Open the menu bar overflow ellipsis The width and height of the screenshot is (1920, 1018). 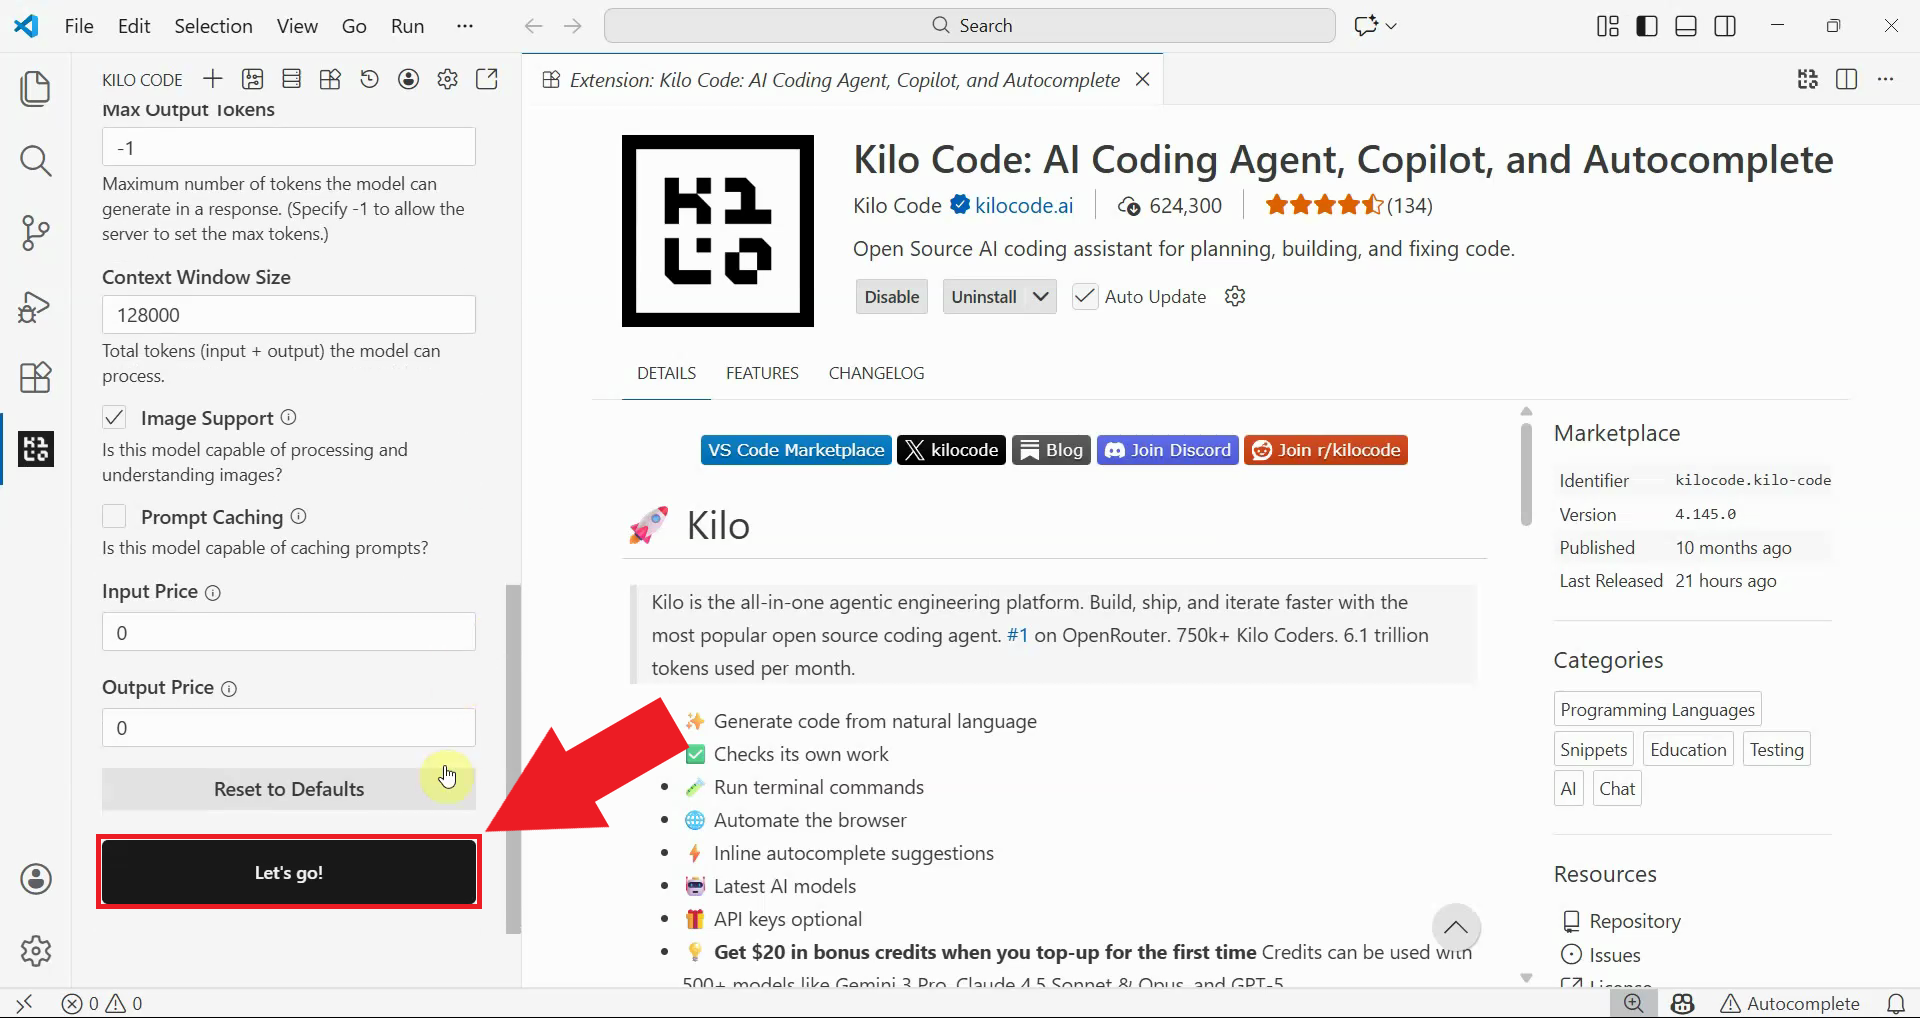[464, 26]
